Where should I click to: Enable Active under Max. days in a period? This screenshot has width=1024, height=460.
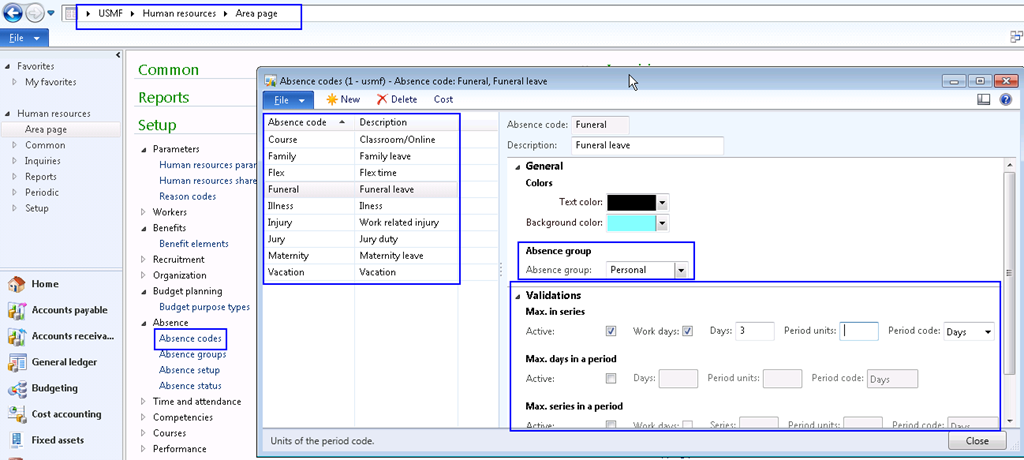[x=611, y=378]
